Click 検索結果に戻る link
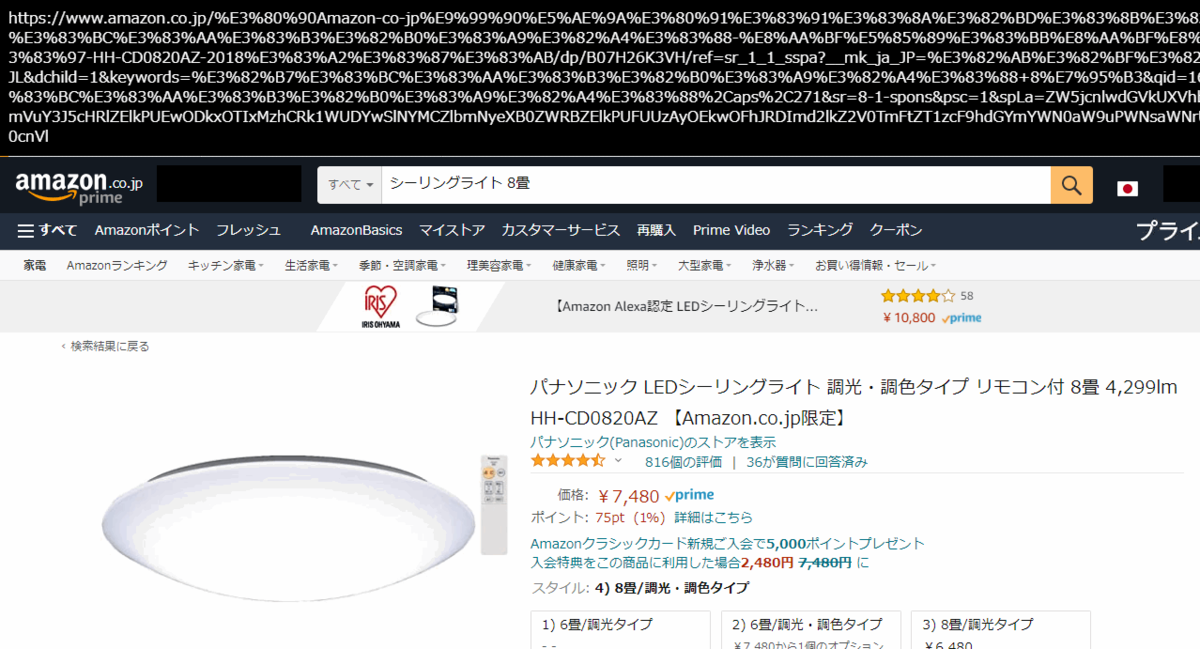This screenshot has width=1200, height=649. pyautogui.click(x=105, y=346)
